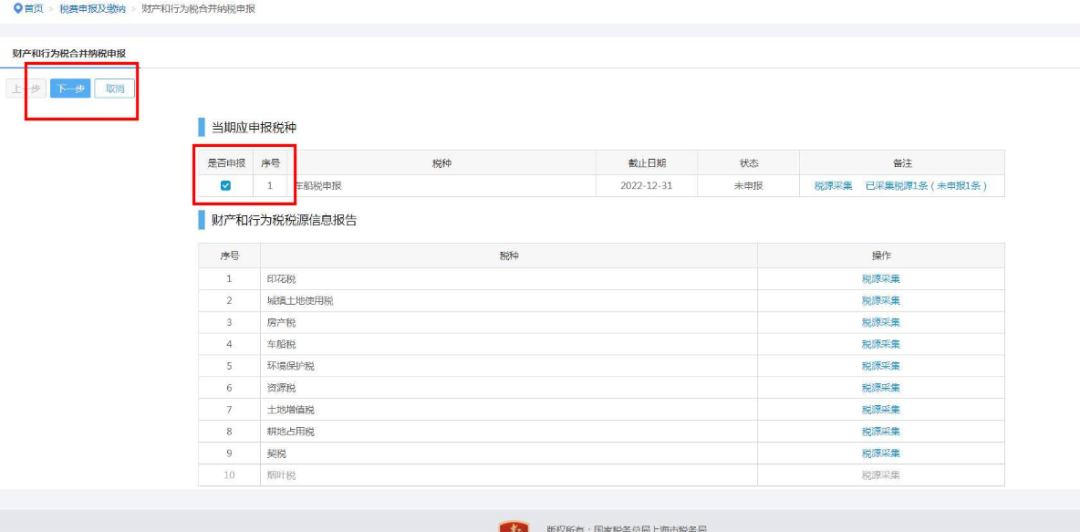Open 税源采集 for 资源税
This screenshot has height=532, width=1080.
881,388
